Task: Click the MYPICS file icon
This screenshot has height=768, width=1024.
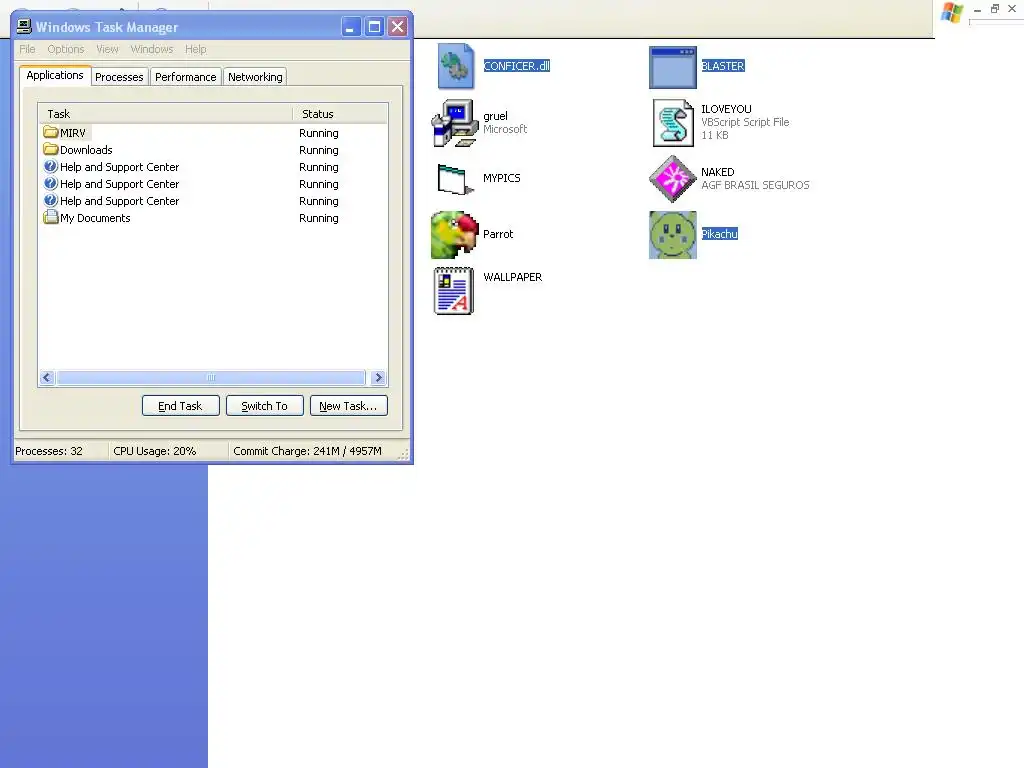Action: pyautogui.click(x=455, y=179)
